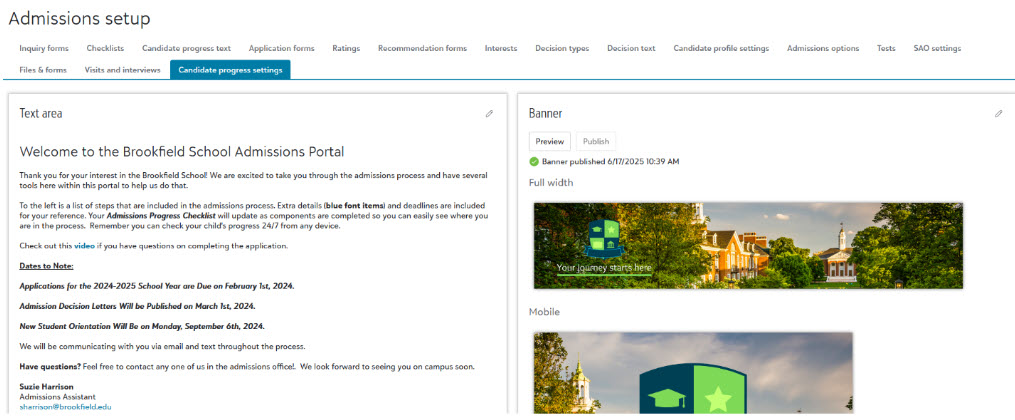Open the Files & forms tab
This screenshot has height=420, width=1015.
tap(43, 70)
